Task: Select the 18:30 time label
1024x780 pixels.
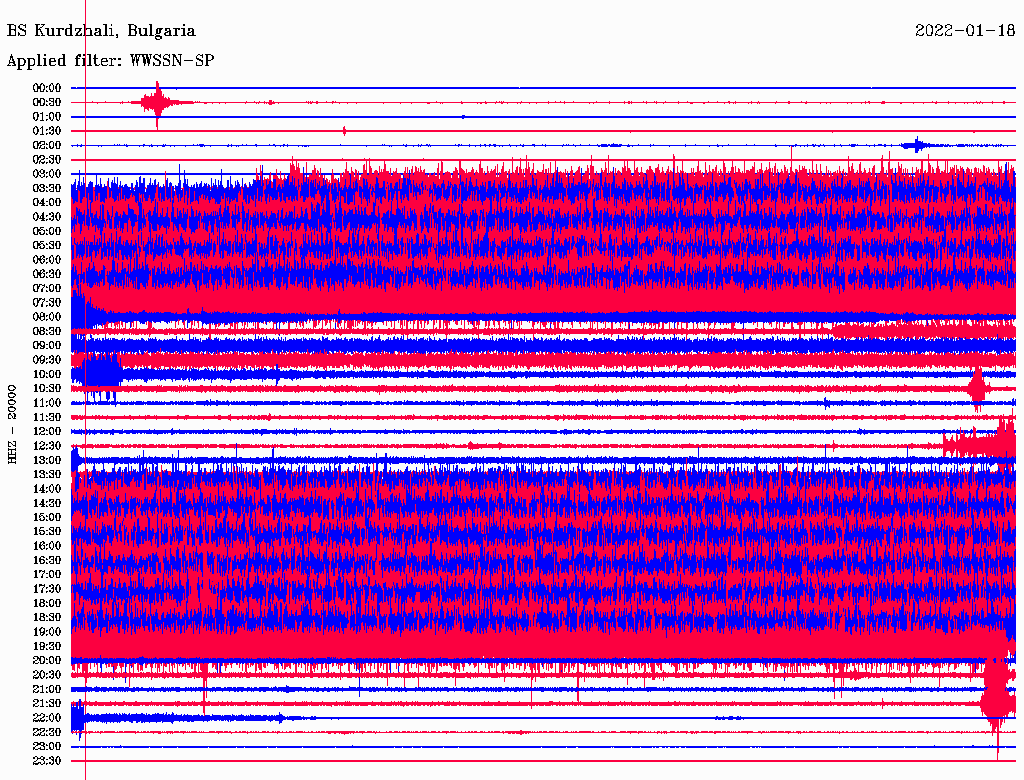Action: (x=47, y=617)
